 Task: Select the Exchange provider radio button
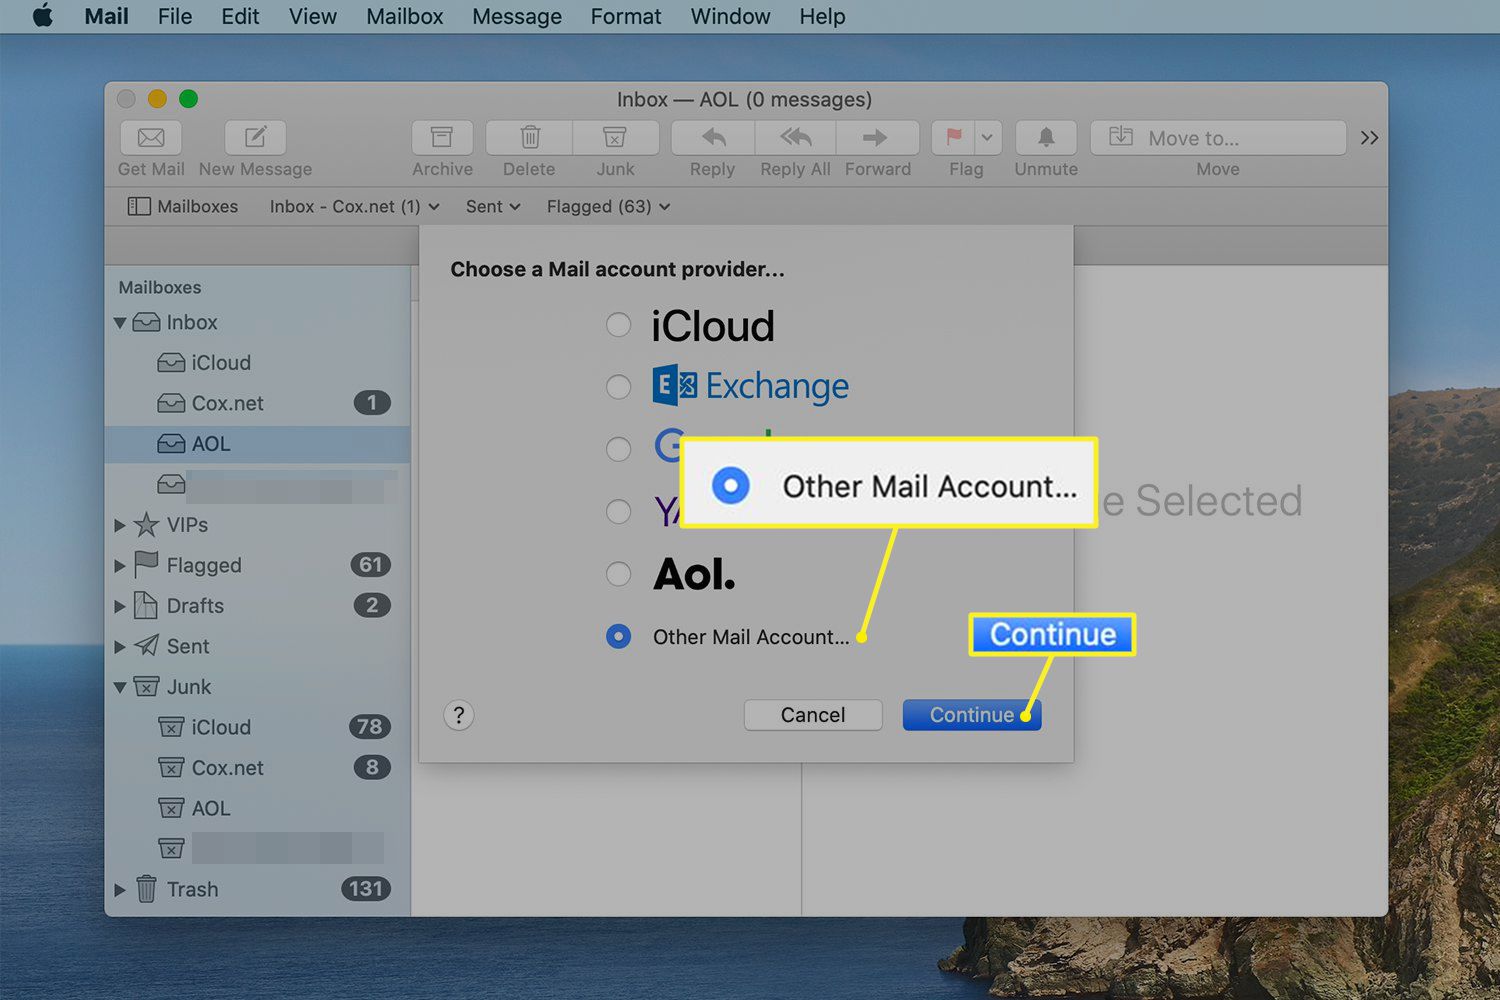click(619, 387)
